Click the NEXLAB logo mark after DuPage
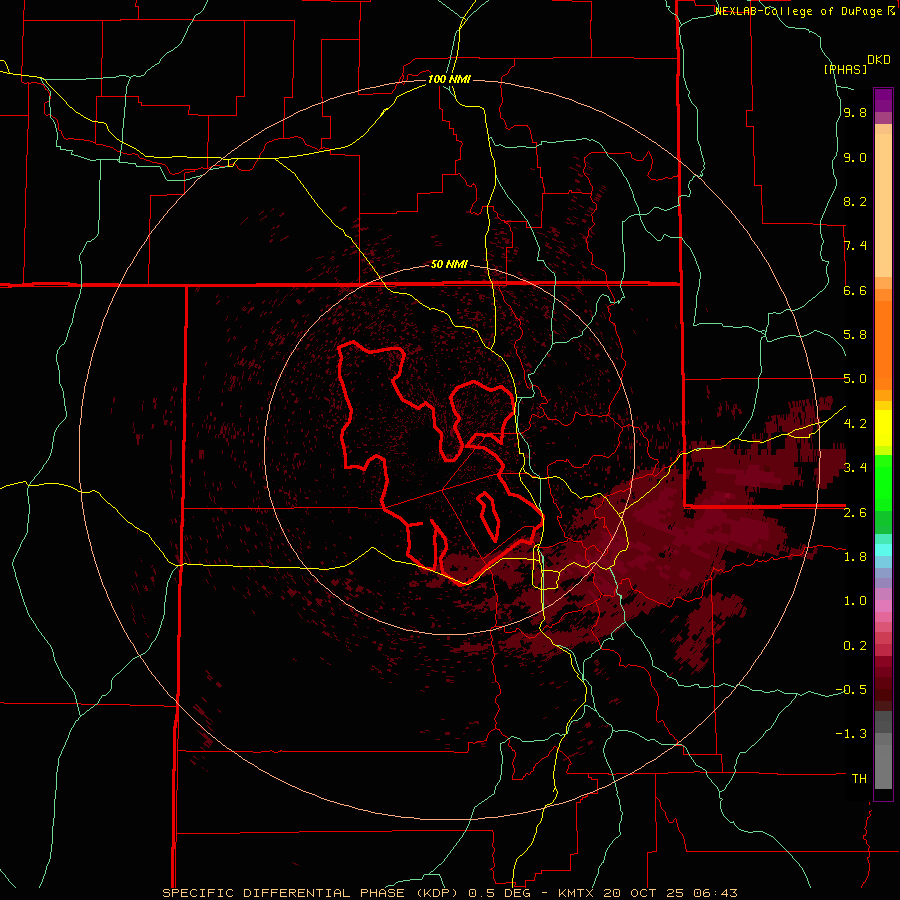 (x=891, y=11)
